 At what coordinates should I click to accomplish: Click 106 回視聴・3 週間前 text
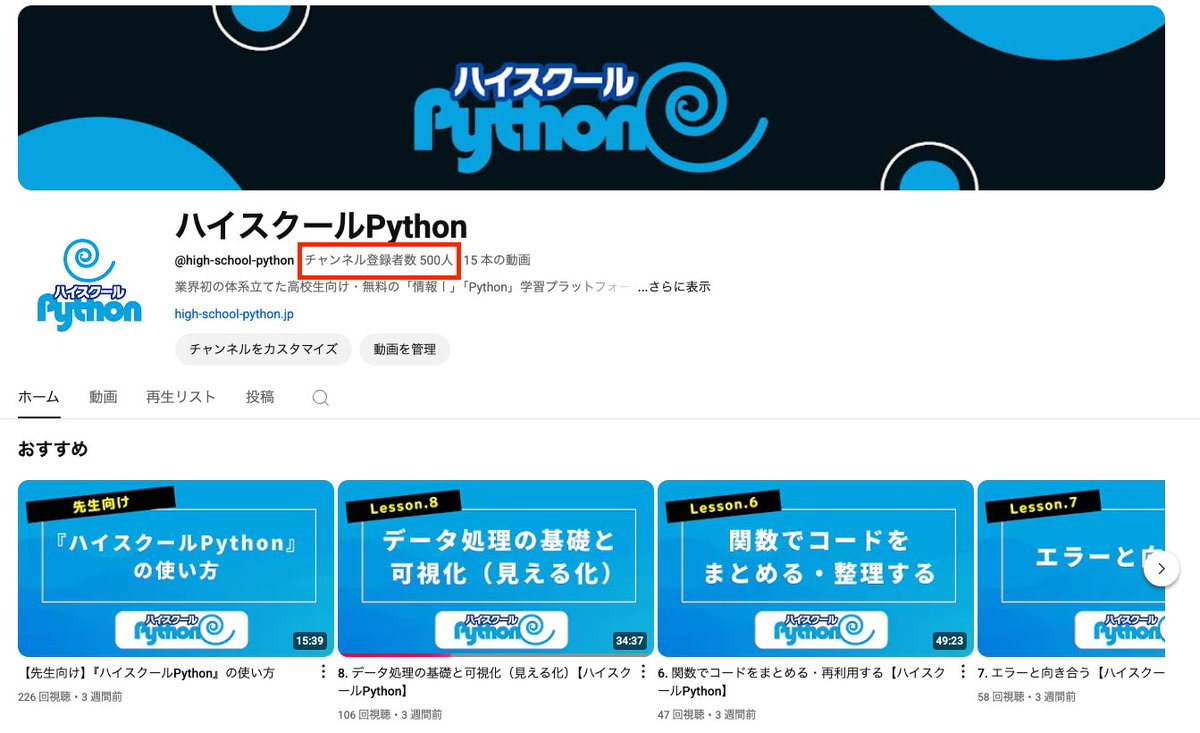[x=390, y=714]
